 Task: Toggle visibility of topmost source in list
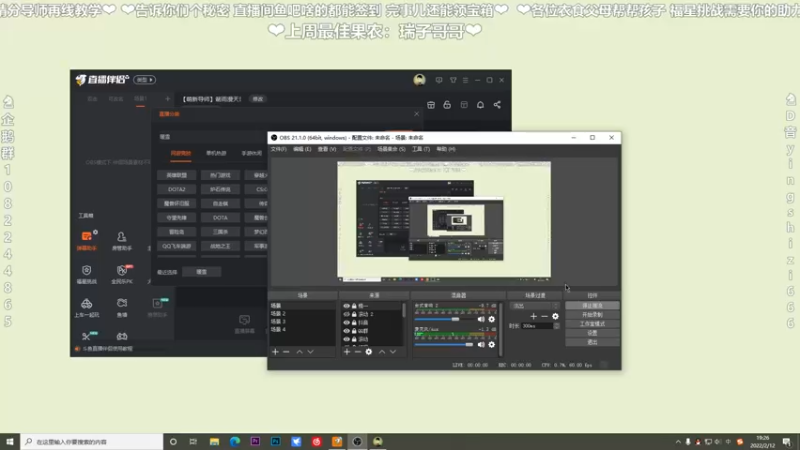(346, 306)
